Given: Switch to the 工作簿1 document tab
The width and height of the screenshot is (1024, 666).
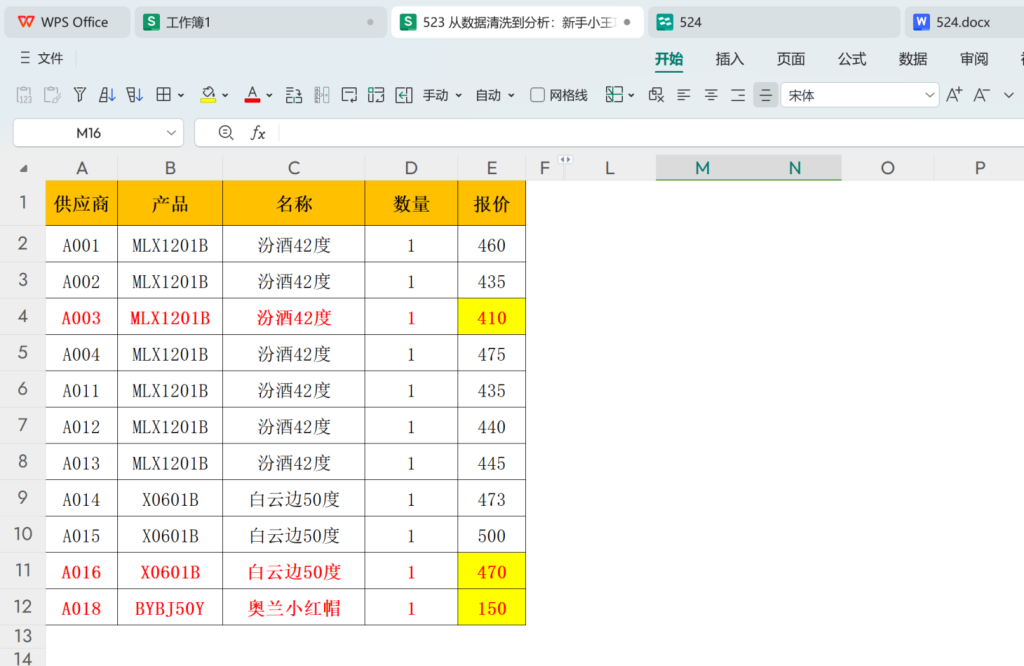Looking at the screenshot, I should (261, 22).
